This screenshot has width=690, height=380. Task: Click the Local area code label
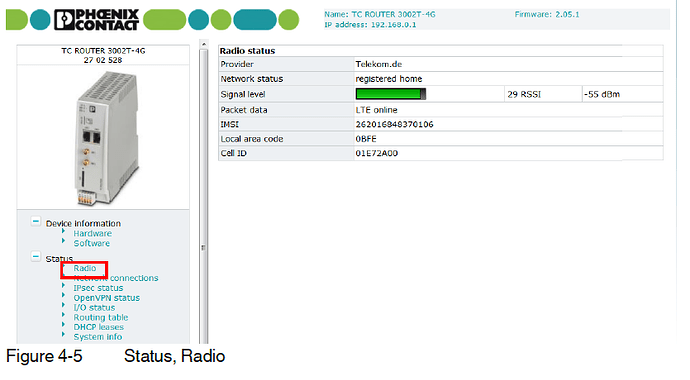[252, 139]
